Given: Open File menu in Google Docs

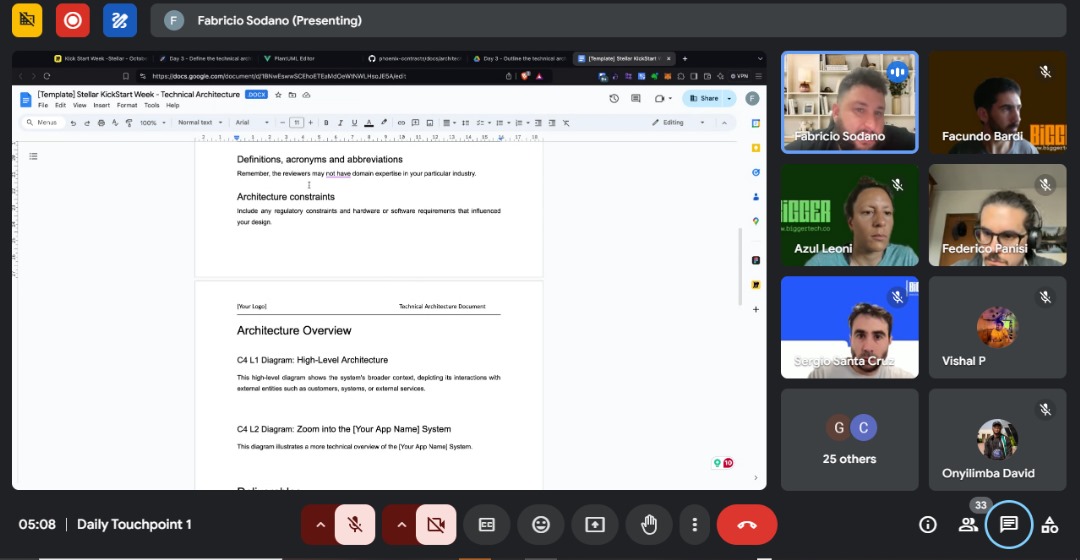Looking at the screenshot, I should pos(43,105).
